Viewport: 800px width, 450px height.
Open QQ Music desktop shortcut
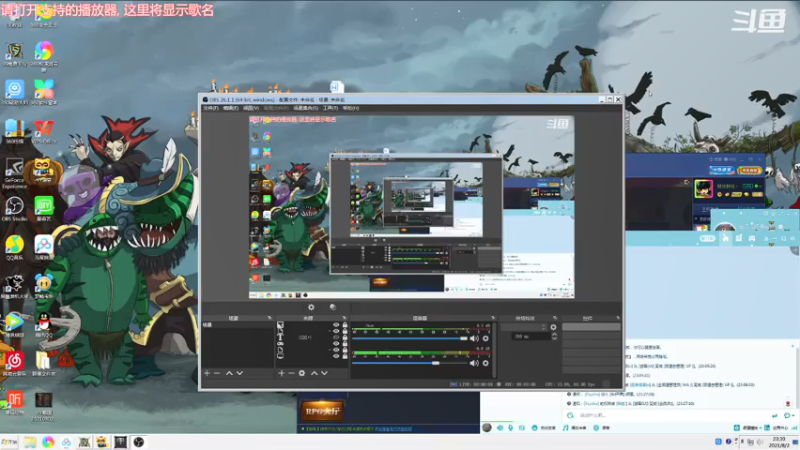[x=14, y=248]
